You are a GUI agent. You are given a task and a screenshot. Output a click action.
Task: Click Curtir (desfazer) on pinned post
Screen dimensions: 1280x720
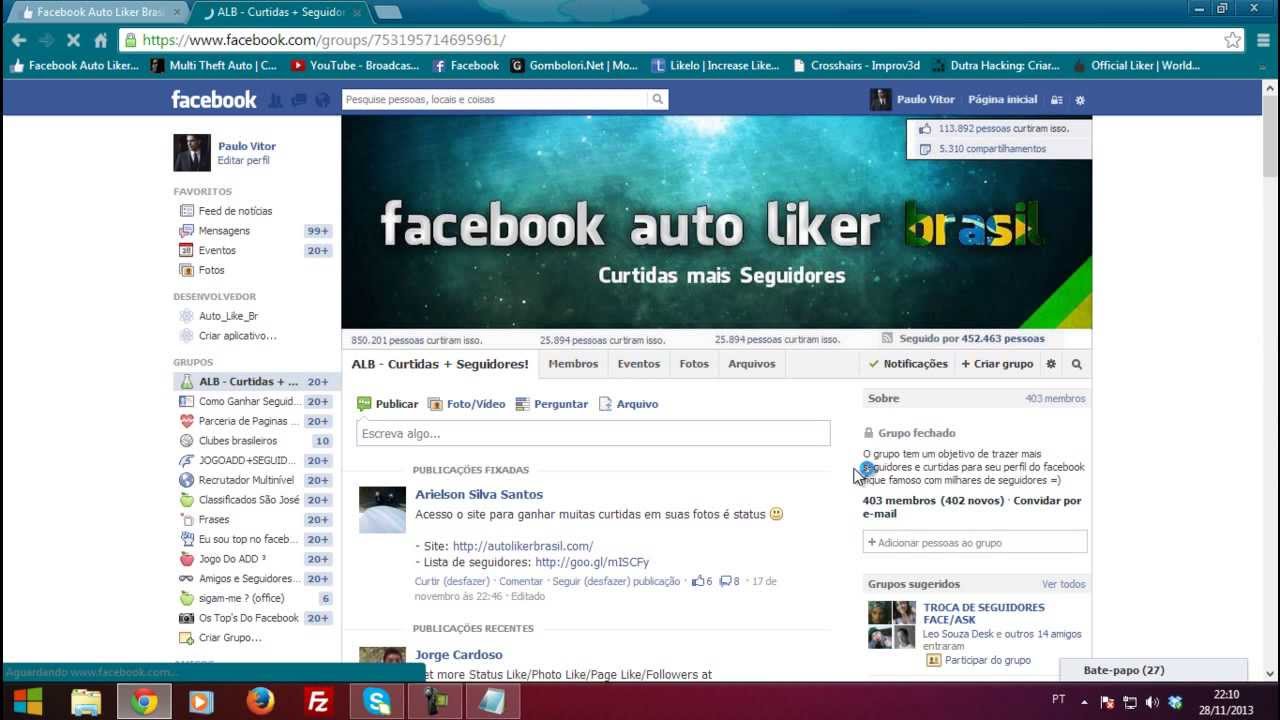pyautogui.click(x=453, y=581)
